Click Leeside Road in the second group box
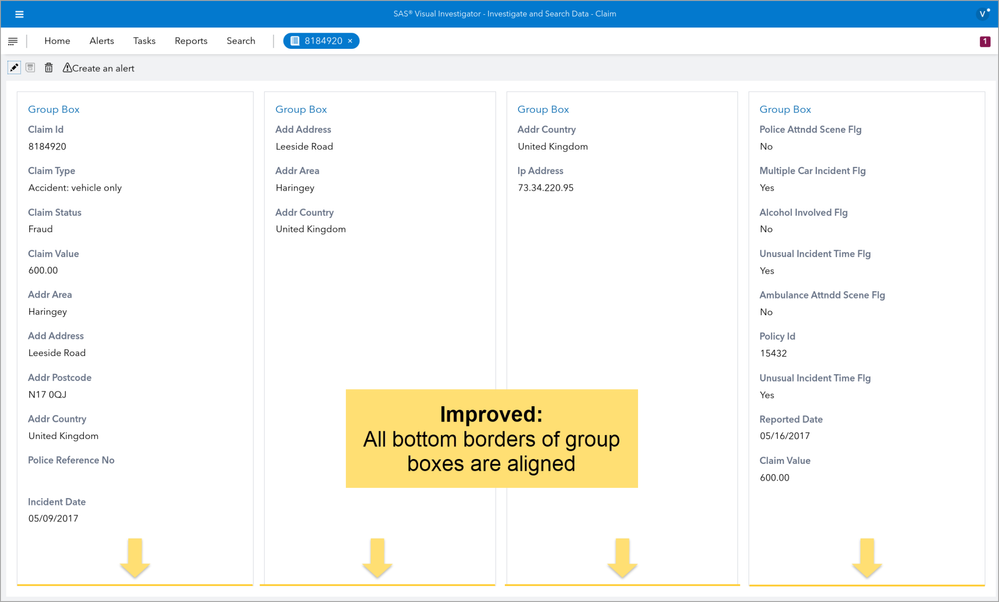 (x=305, y=147)
